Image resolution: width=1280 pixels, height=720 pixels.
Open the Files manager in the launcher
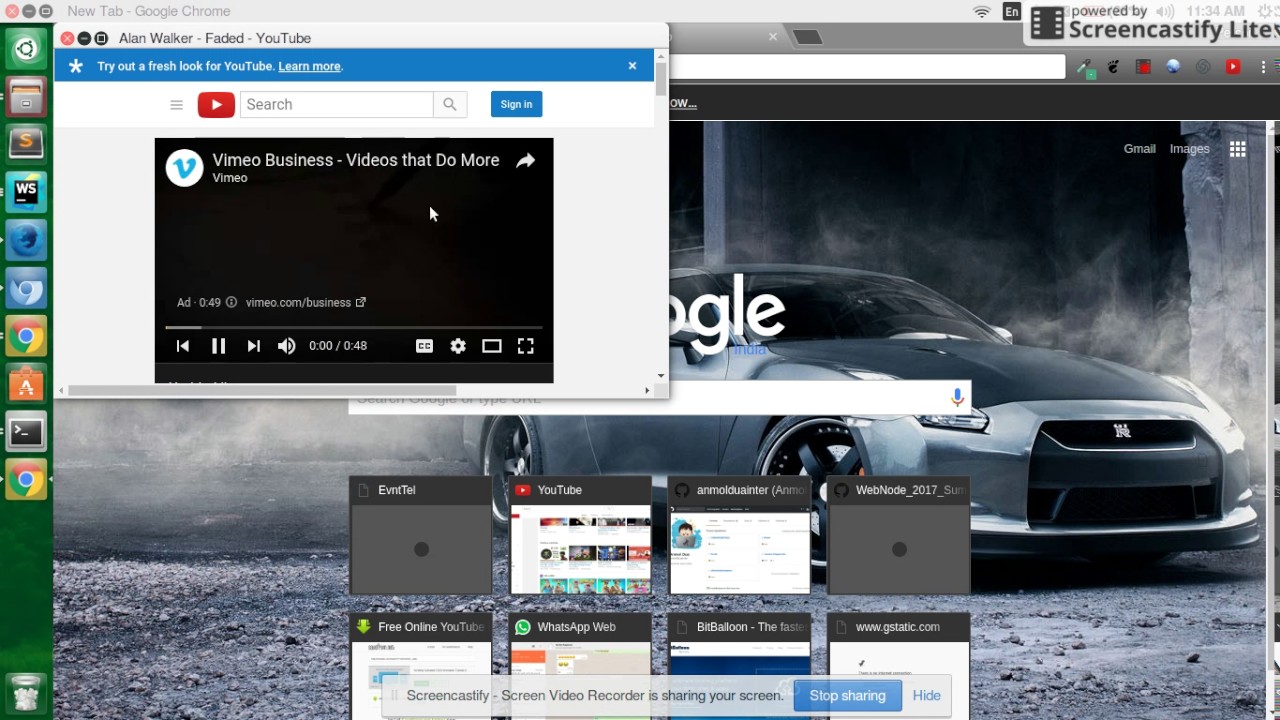pos(26,97)
